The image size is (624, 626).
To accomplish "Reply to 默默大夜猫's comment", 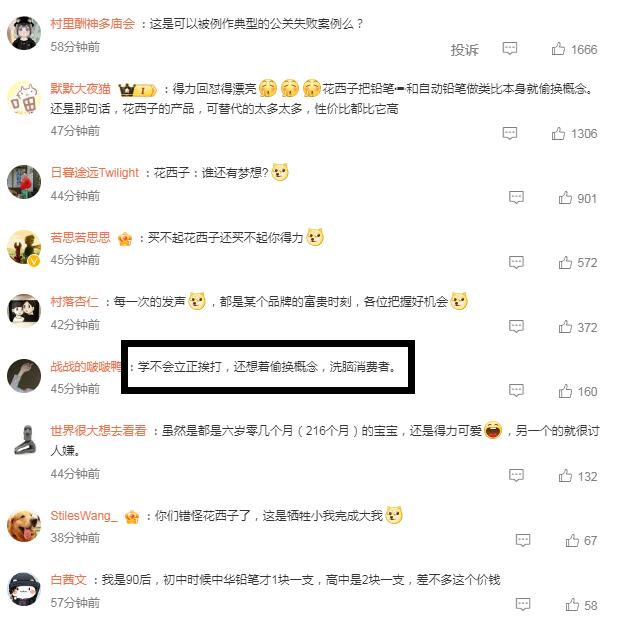I will pyautogui.click(x=509, y=133).
